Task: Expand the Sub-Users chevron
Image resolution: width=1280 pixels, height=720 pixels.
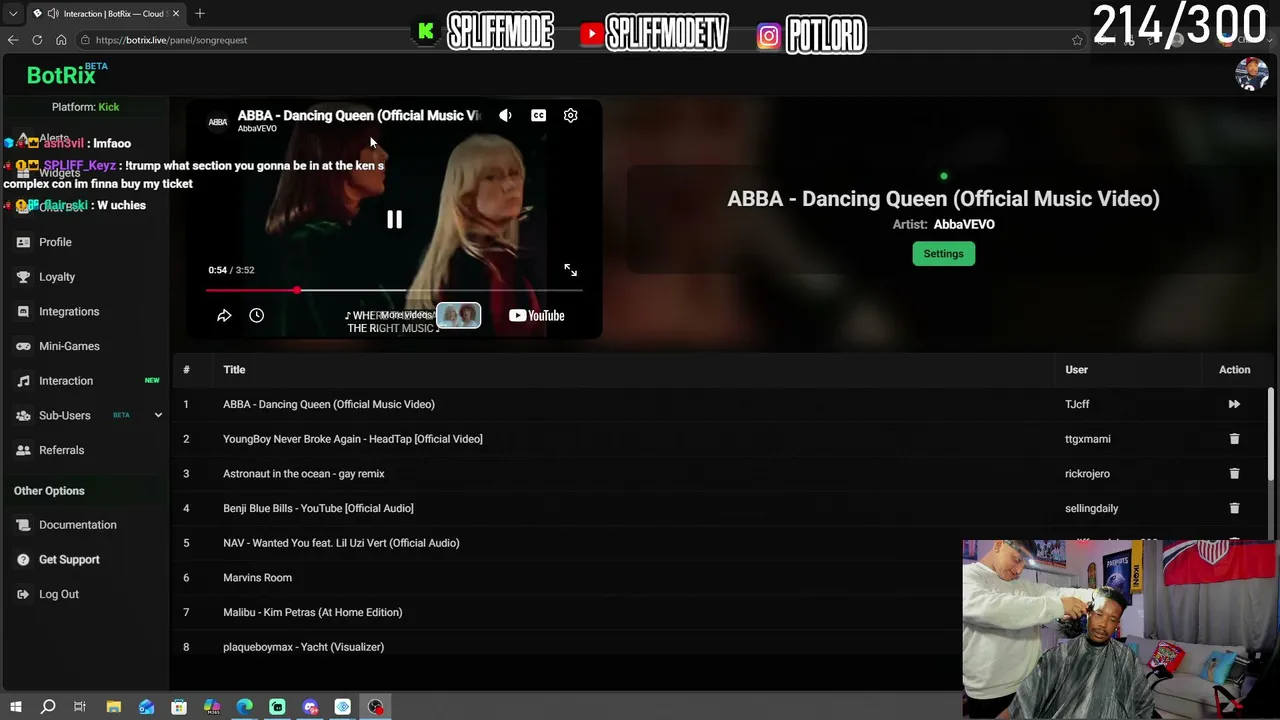Action: pos(158,415)
